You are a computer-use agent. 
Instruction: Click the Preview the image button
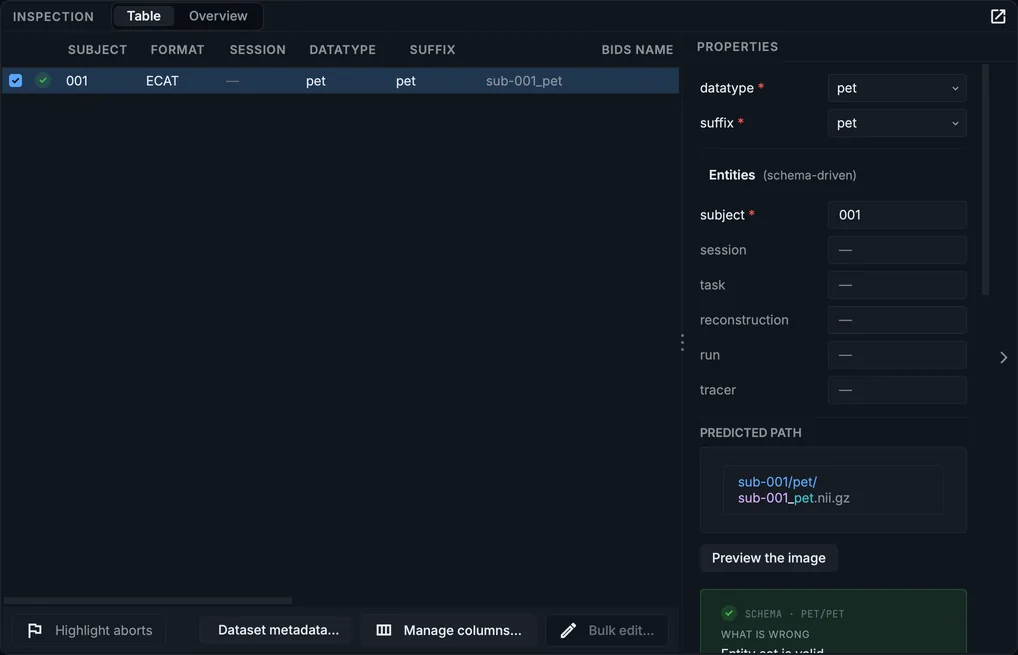pos(769,558)
